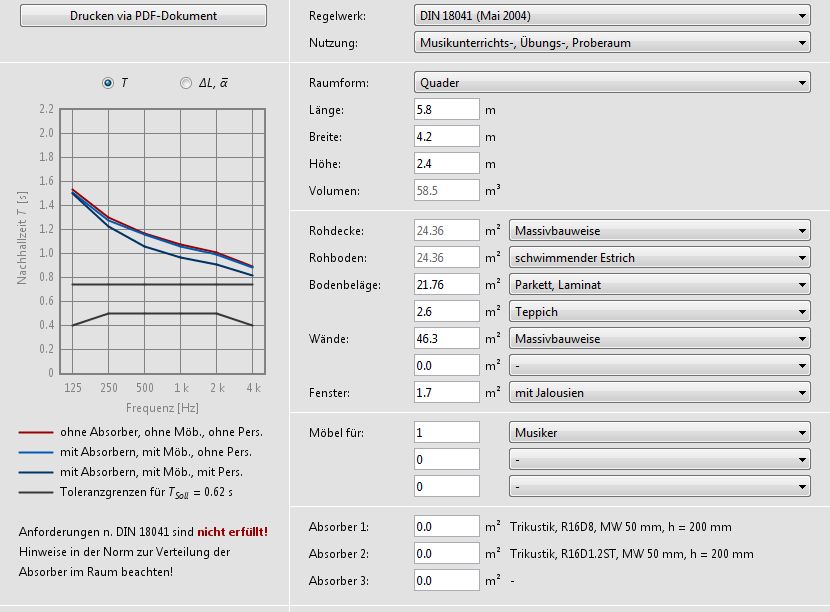Click the reverberation time chart plot area

163,241
